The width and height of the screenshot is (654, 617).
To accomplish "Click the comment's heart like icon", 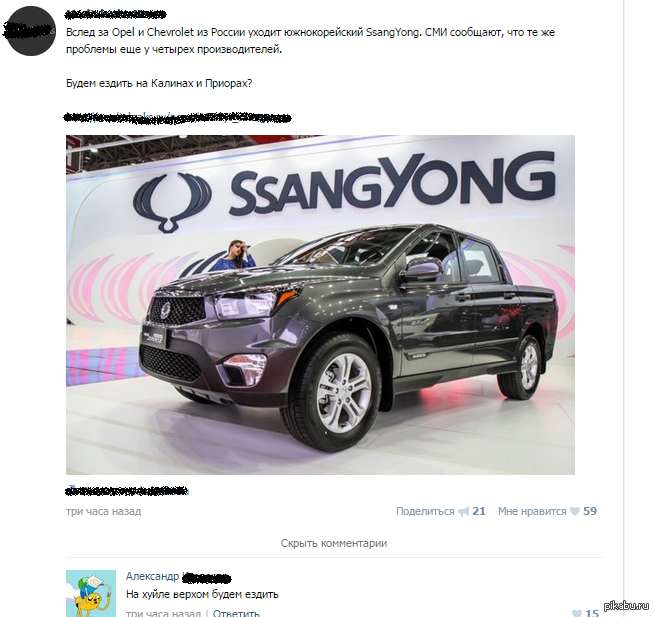I will point(577,613).
